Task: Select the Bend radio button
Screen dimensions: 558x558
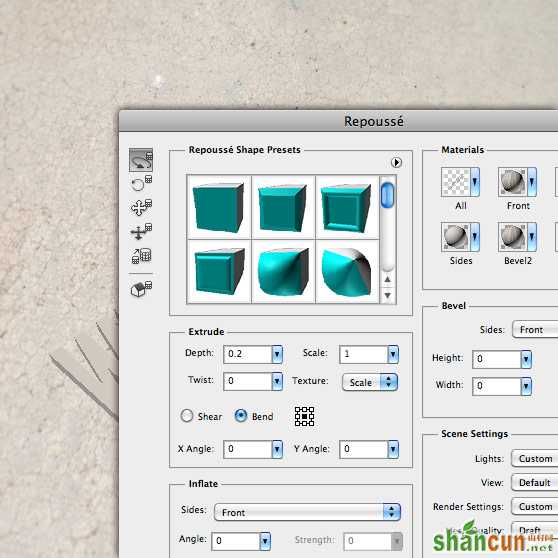Action: (241, 415)
